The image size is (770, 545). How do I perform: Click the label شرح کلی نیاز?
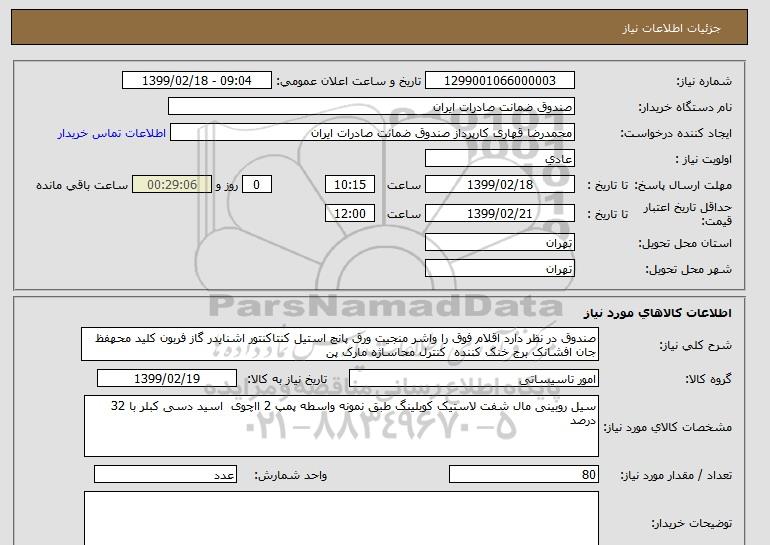(x=695, y=345)
